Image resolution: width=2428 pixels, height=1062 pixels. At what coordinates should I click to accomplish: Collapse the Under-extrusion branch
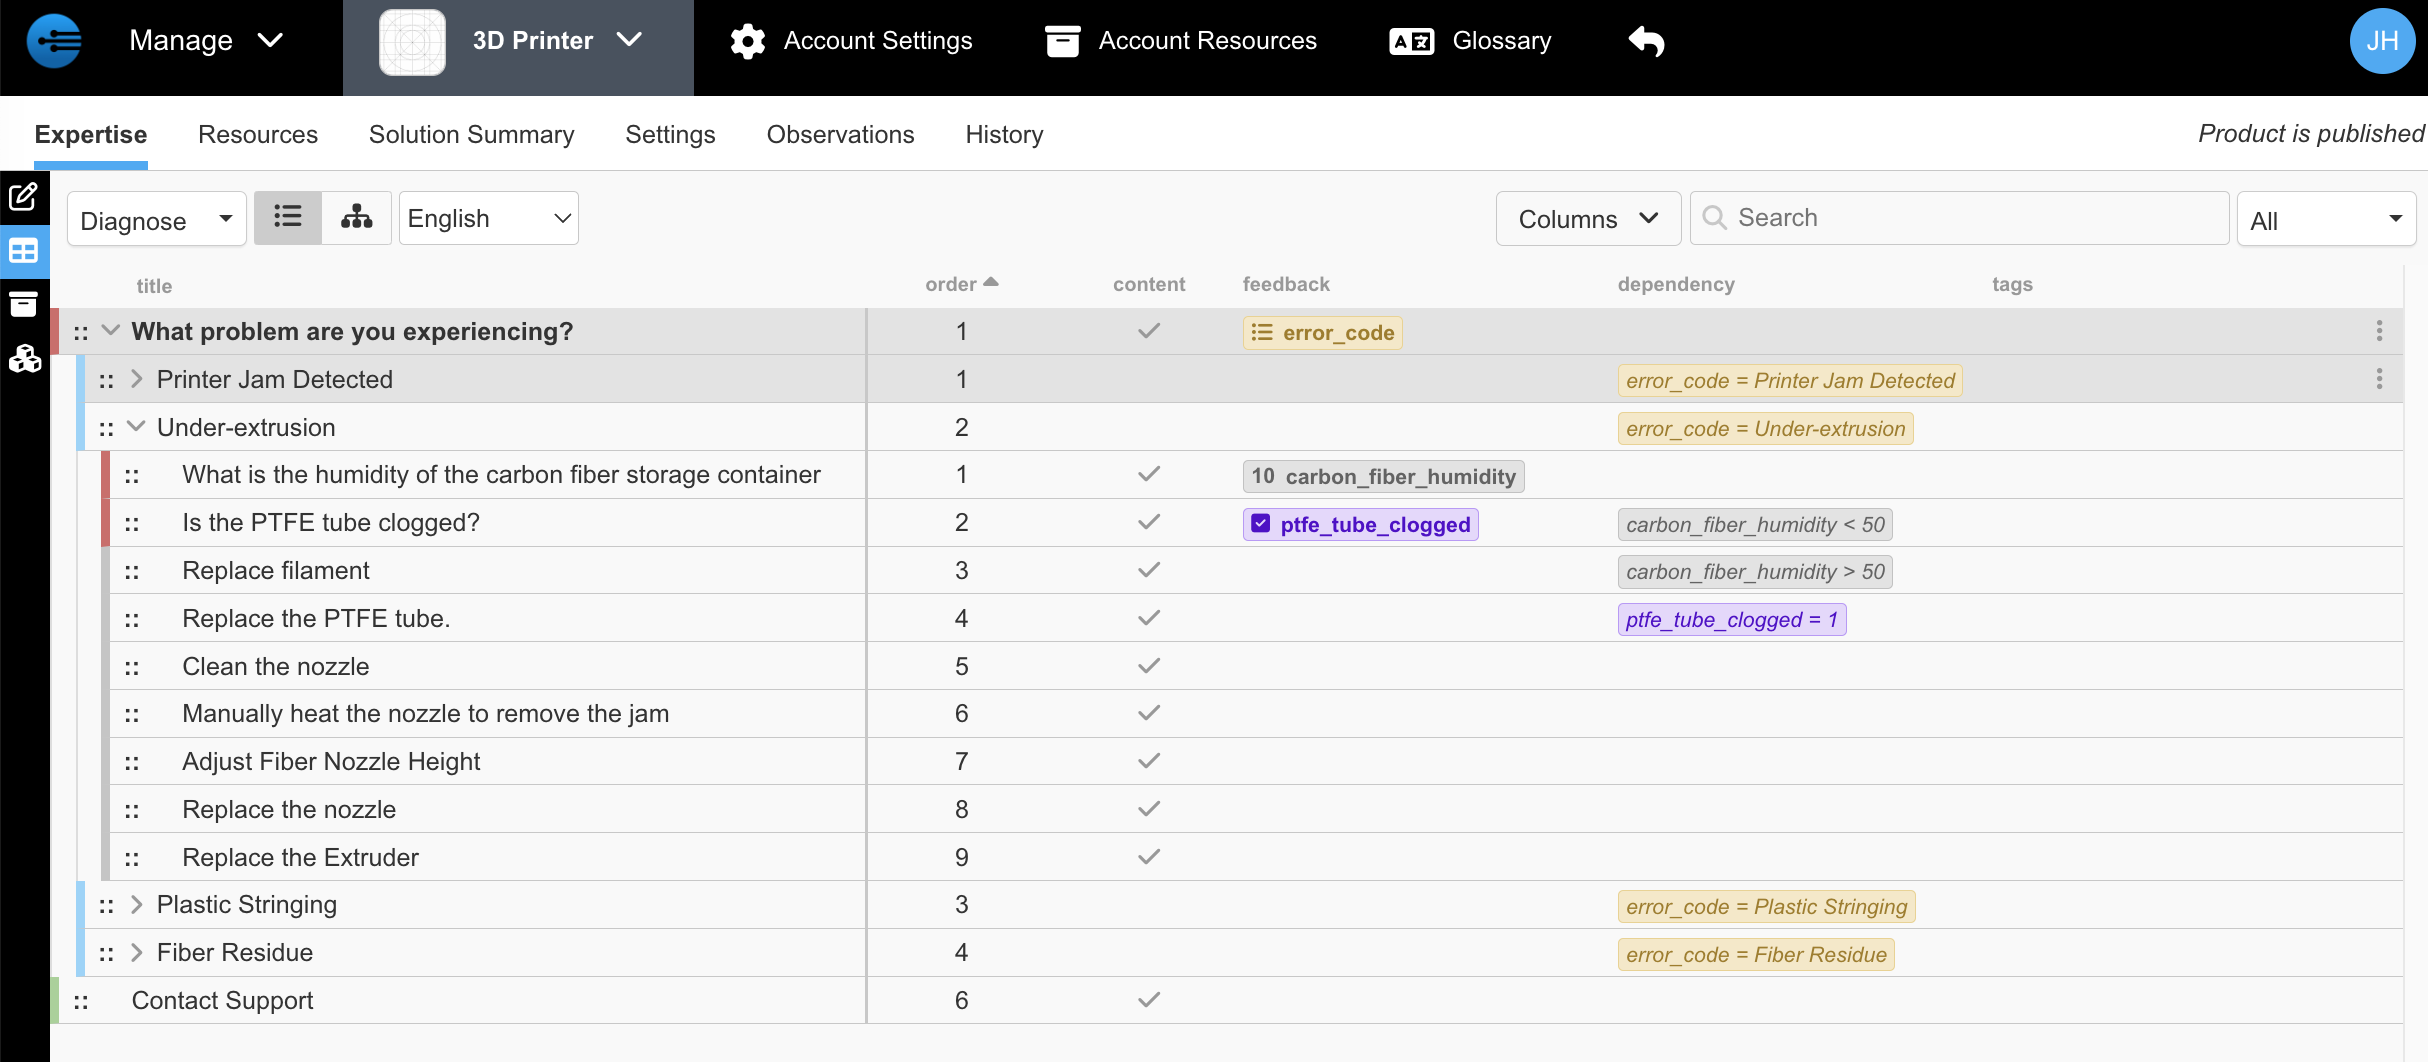[x=137, y=427]
